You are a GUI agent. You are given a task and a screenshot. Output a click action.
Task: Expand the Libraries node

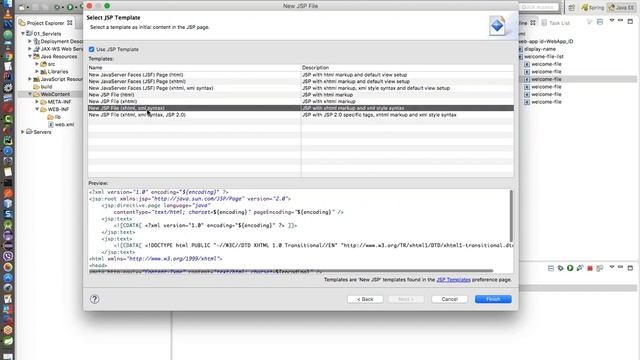(x=37, y=71)
